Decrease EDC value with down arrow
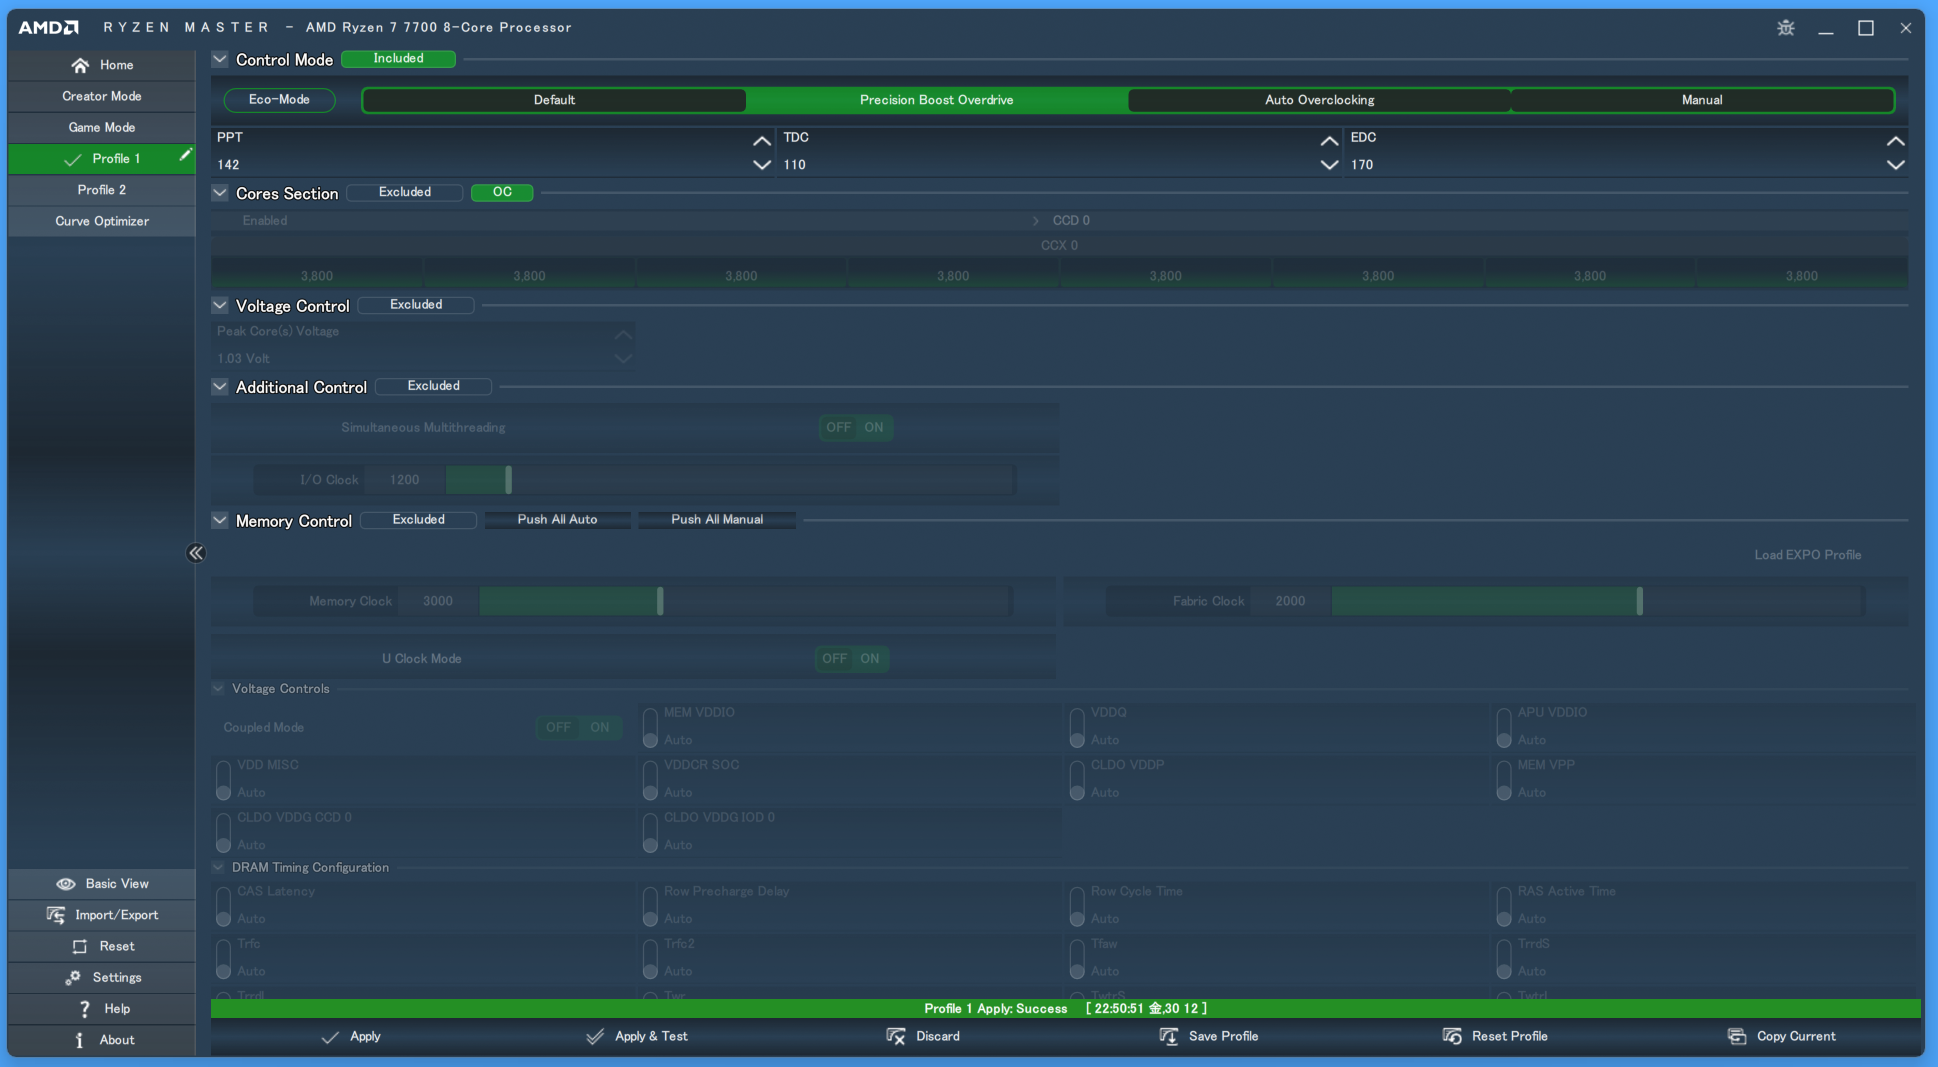 coord(1895,165)
